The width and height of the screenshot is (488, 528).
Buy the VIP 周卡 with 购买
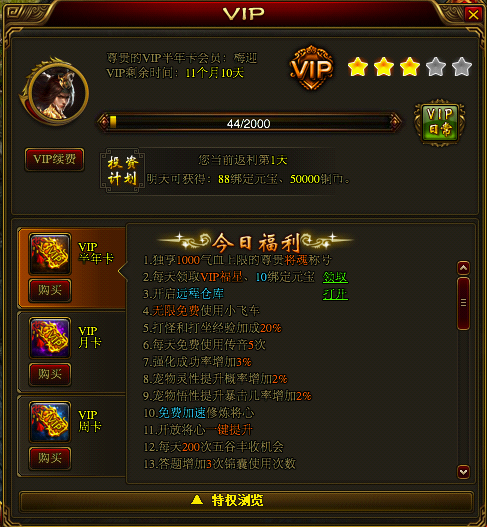(50, 458)
